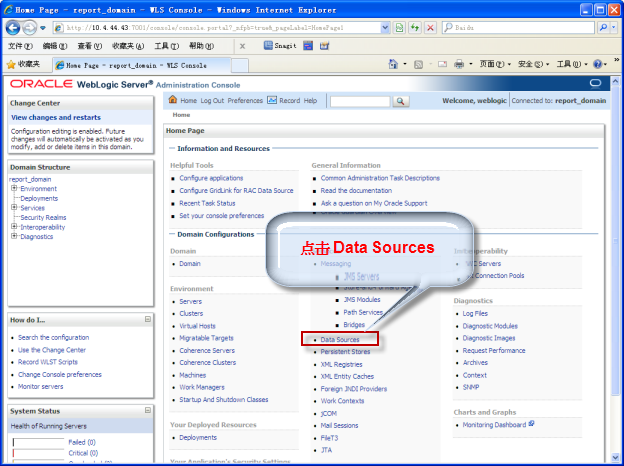This screenshot has height=466, width=624.
Task: Open Foreign JNDI Providers link
Action: (x=354, y=389)
